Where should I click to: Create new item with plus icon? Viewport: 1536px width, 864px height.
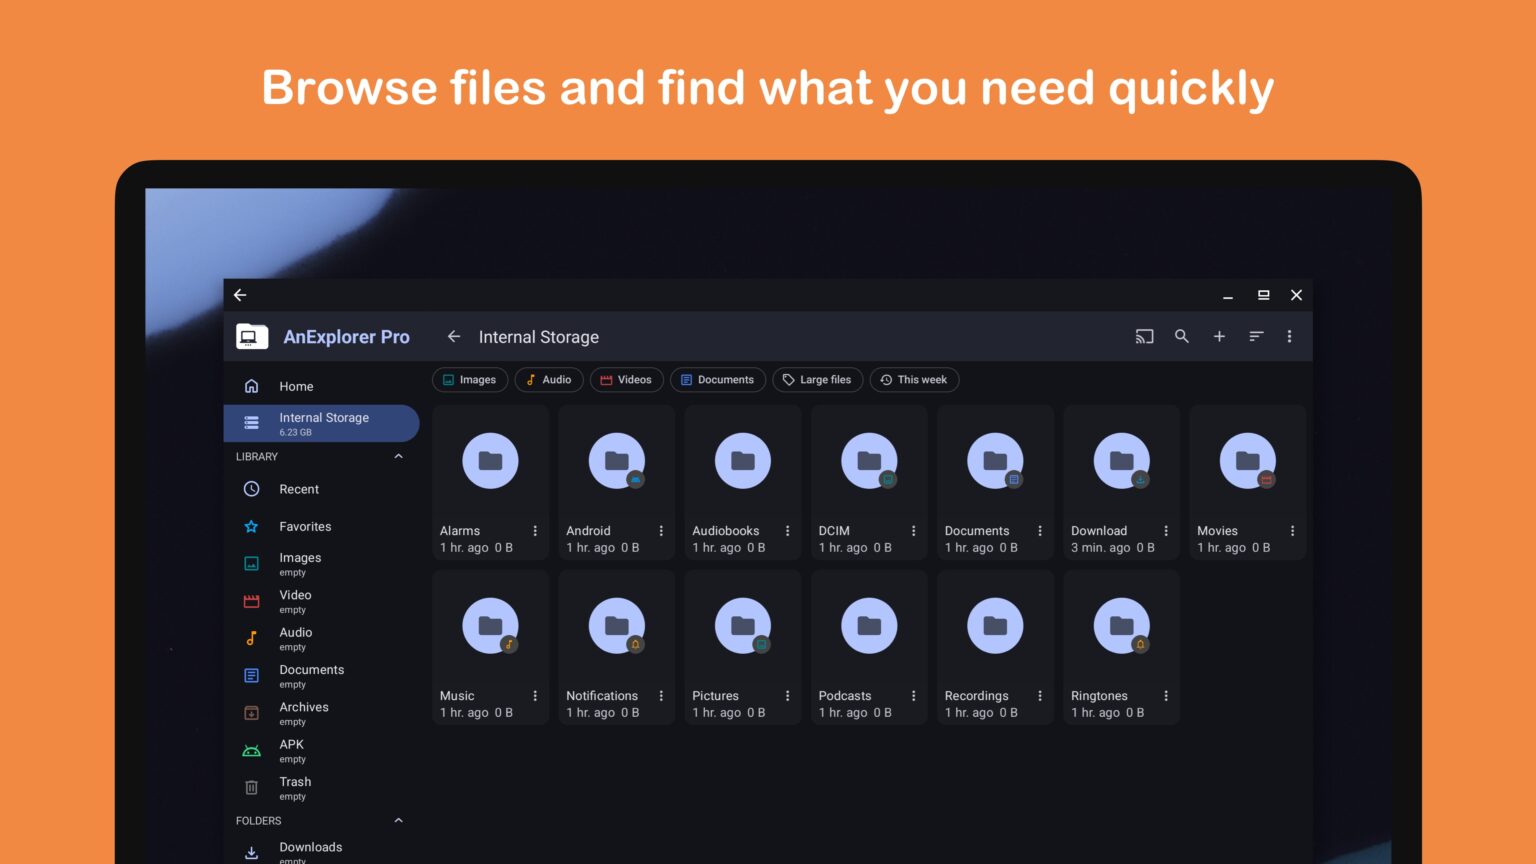(1219, 336)
